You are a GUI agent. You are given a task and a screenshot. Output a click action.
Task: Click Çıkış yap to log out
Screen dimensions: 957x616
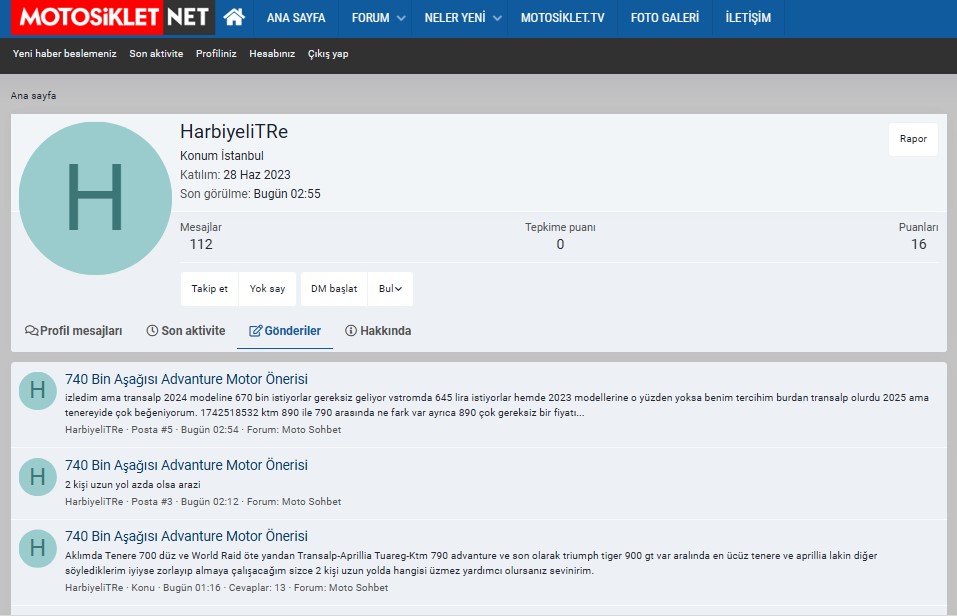tap(328, 54)
